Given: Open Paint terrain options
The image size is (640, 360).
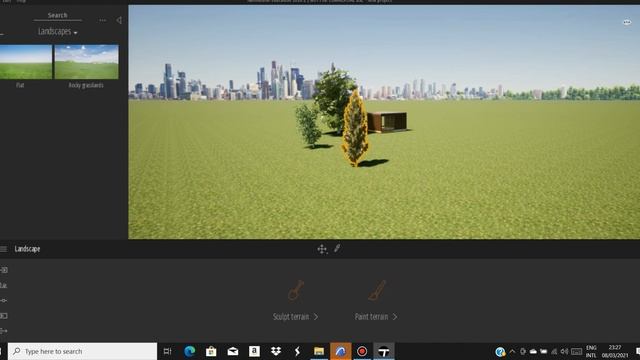Looking at the screenshot, I should [x=376, y=317].
